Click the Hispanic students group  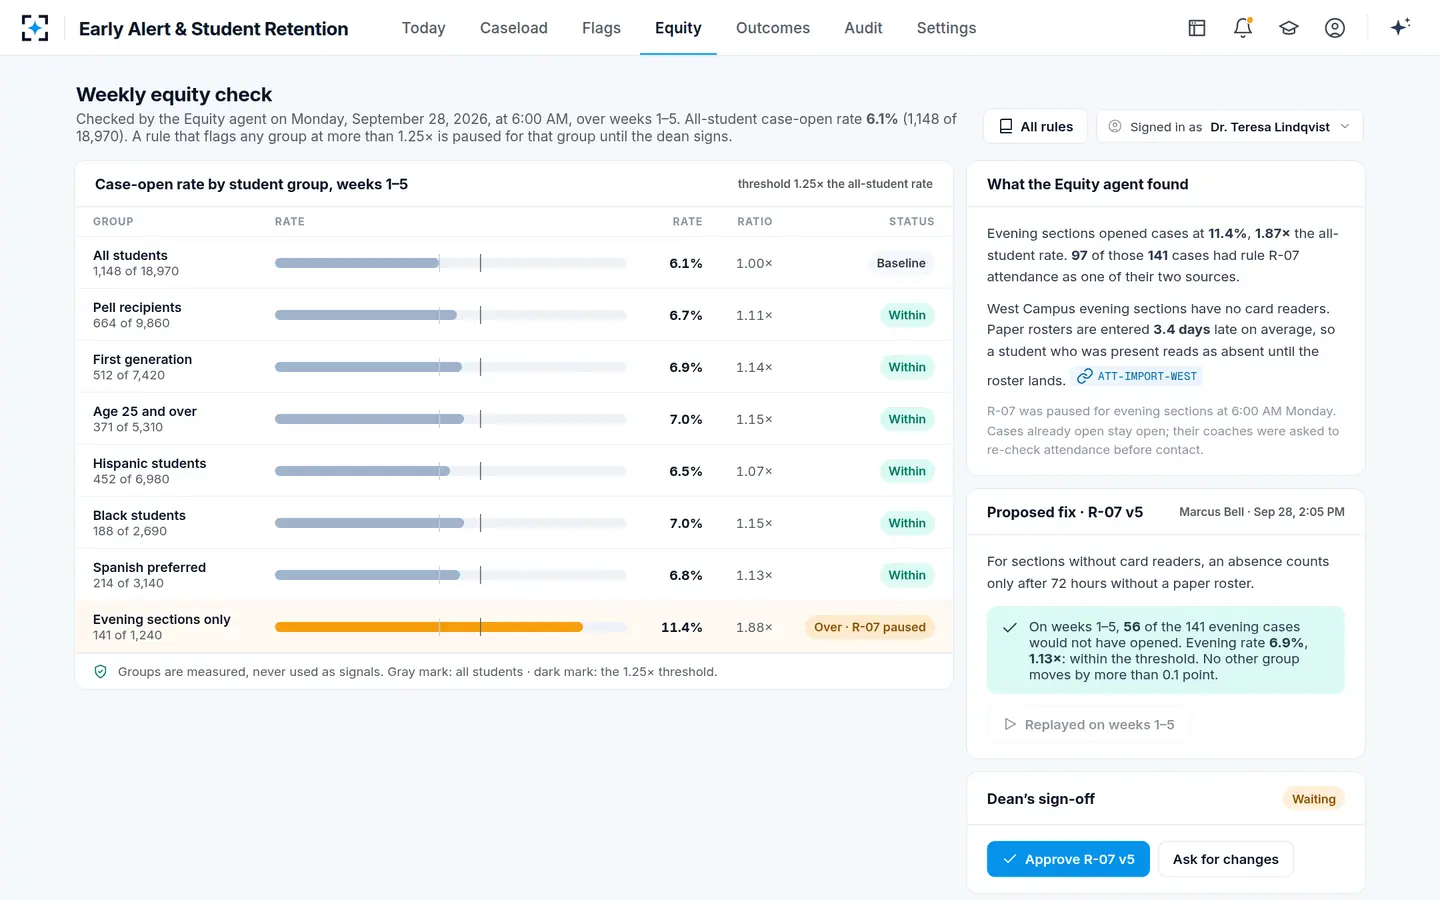point(149,463)
